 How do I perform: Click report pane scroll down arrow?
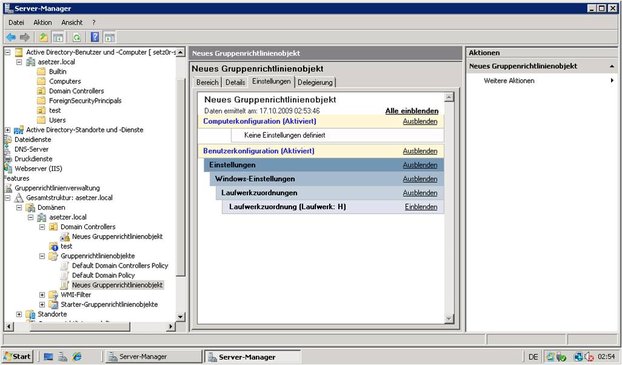click(x=449, y=318)
